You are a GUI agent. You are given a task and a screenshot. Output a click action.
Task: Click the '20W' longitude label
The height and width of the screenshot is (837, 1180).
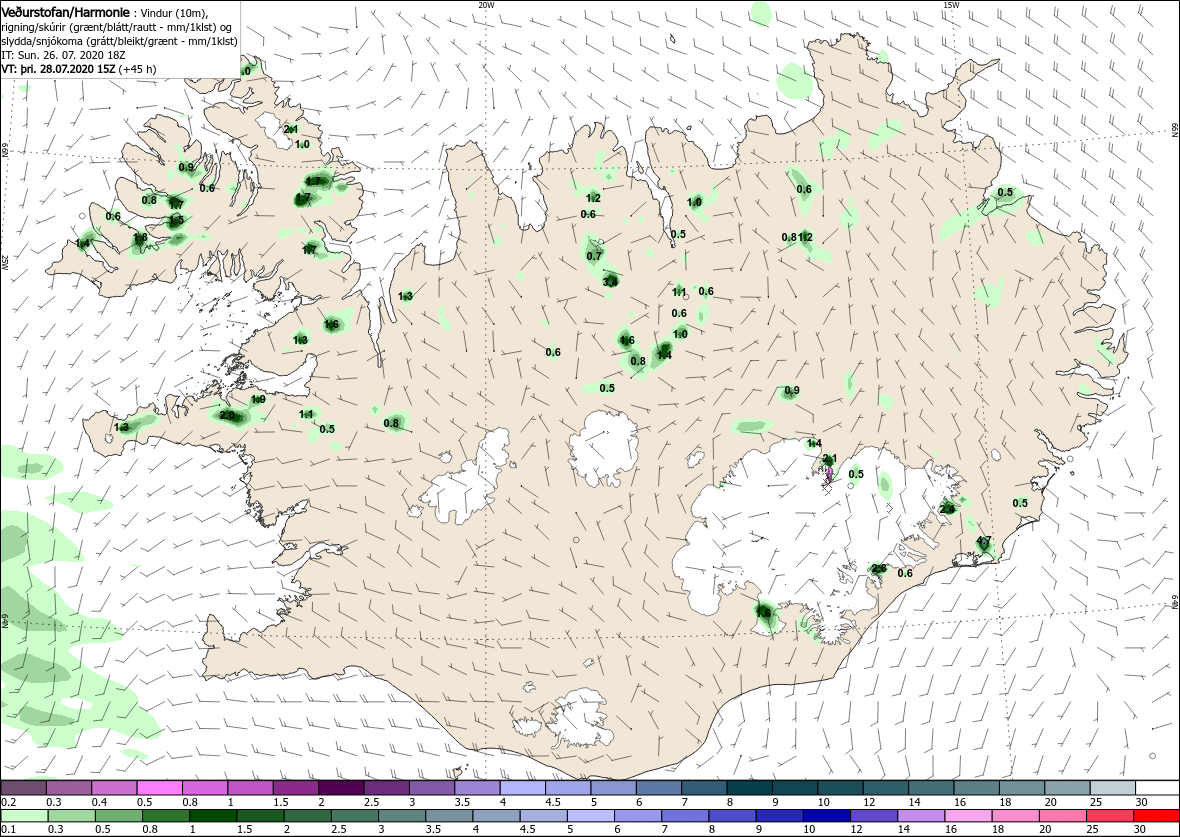pos(486,5)
